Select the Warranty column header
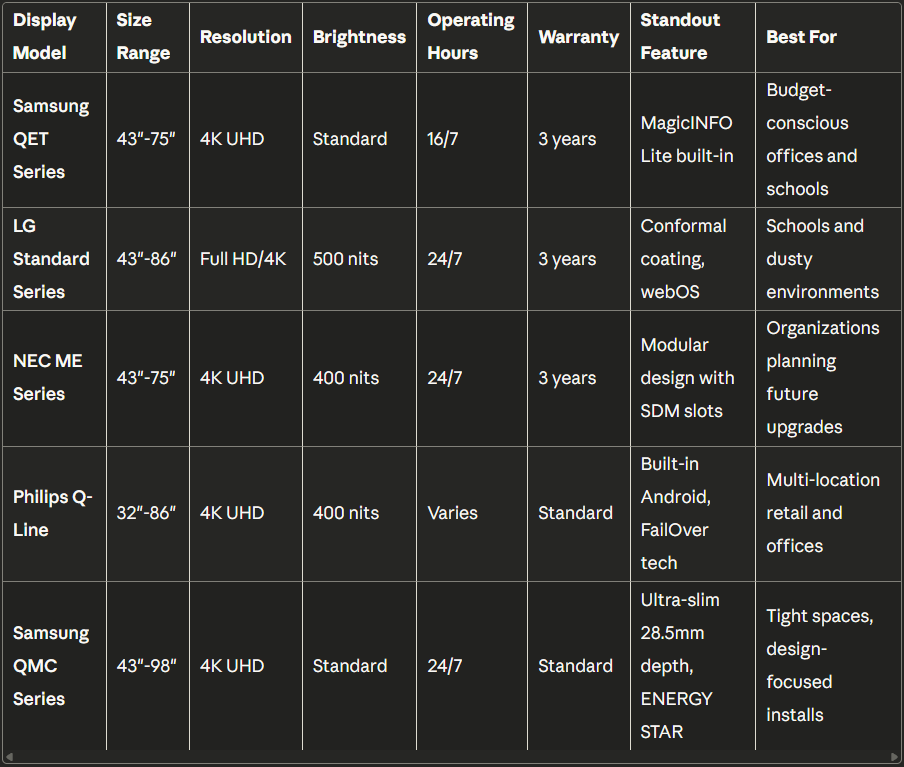 point(578,37)
